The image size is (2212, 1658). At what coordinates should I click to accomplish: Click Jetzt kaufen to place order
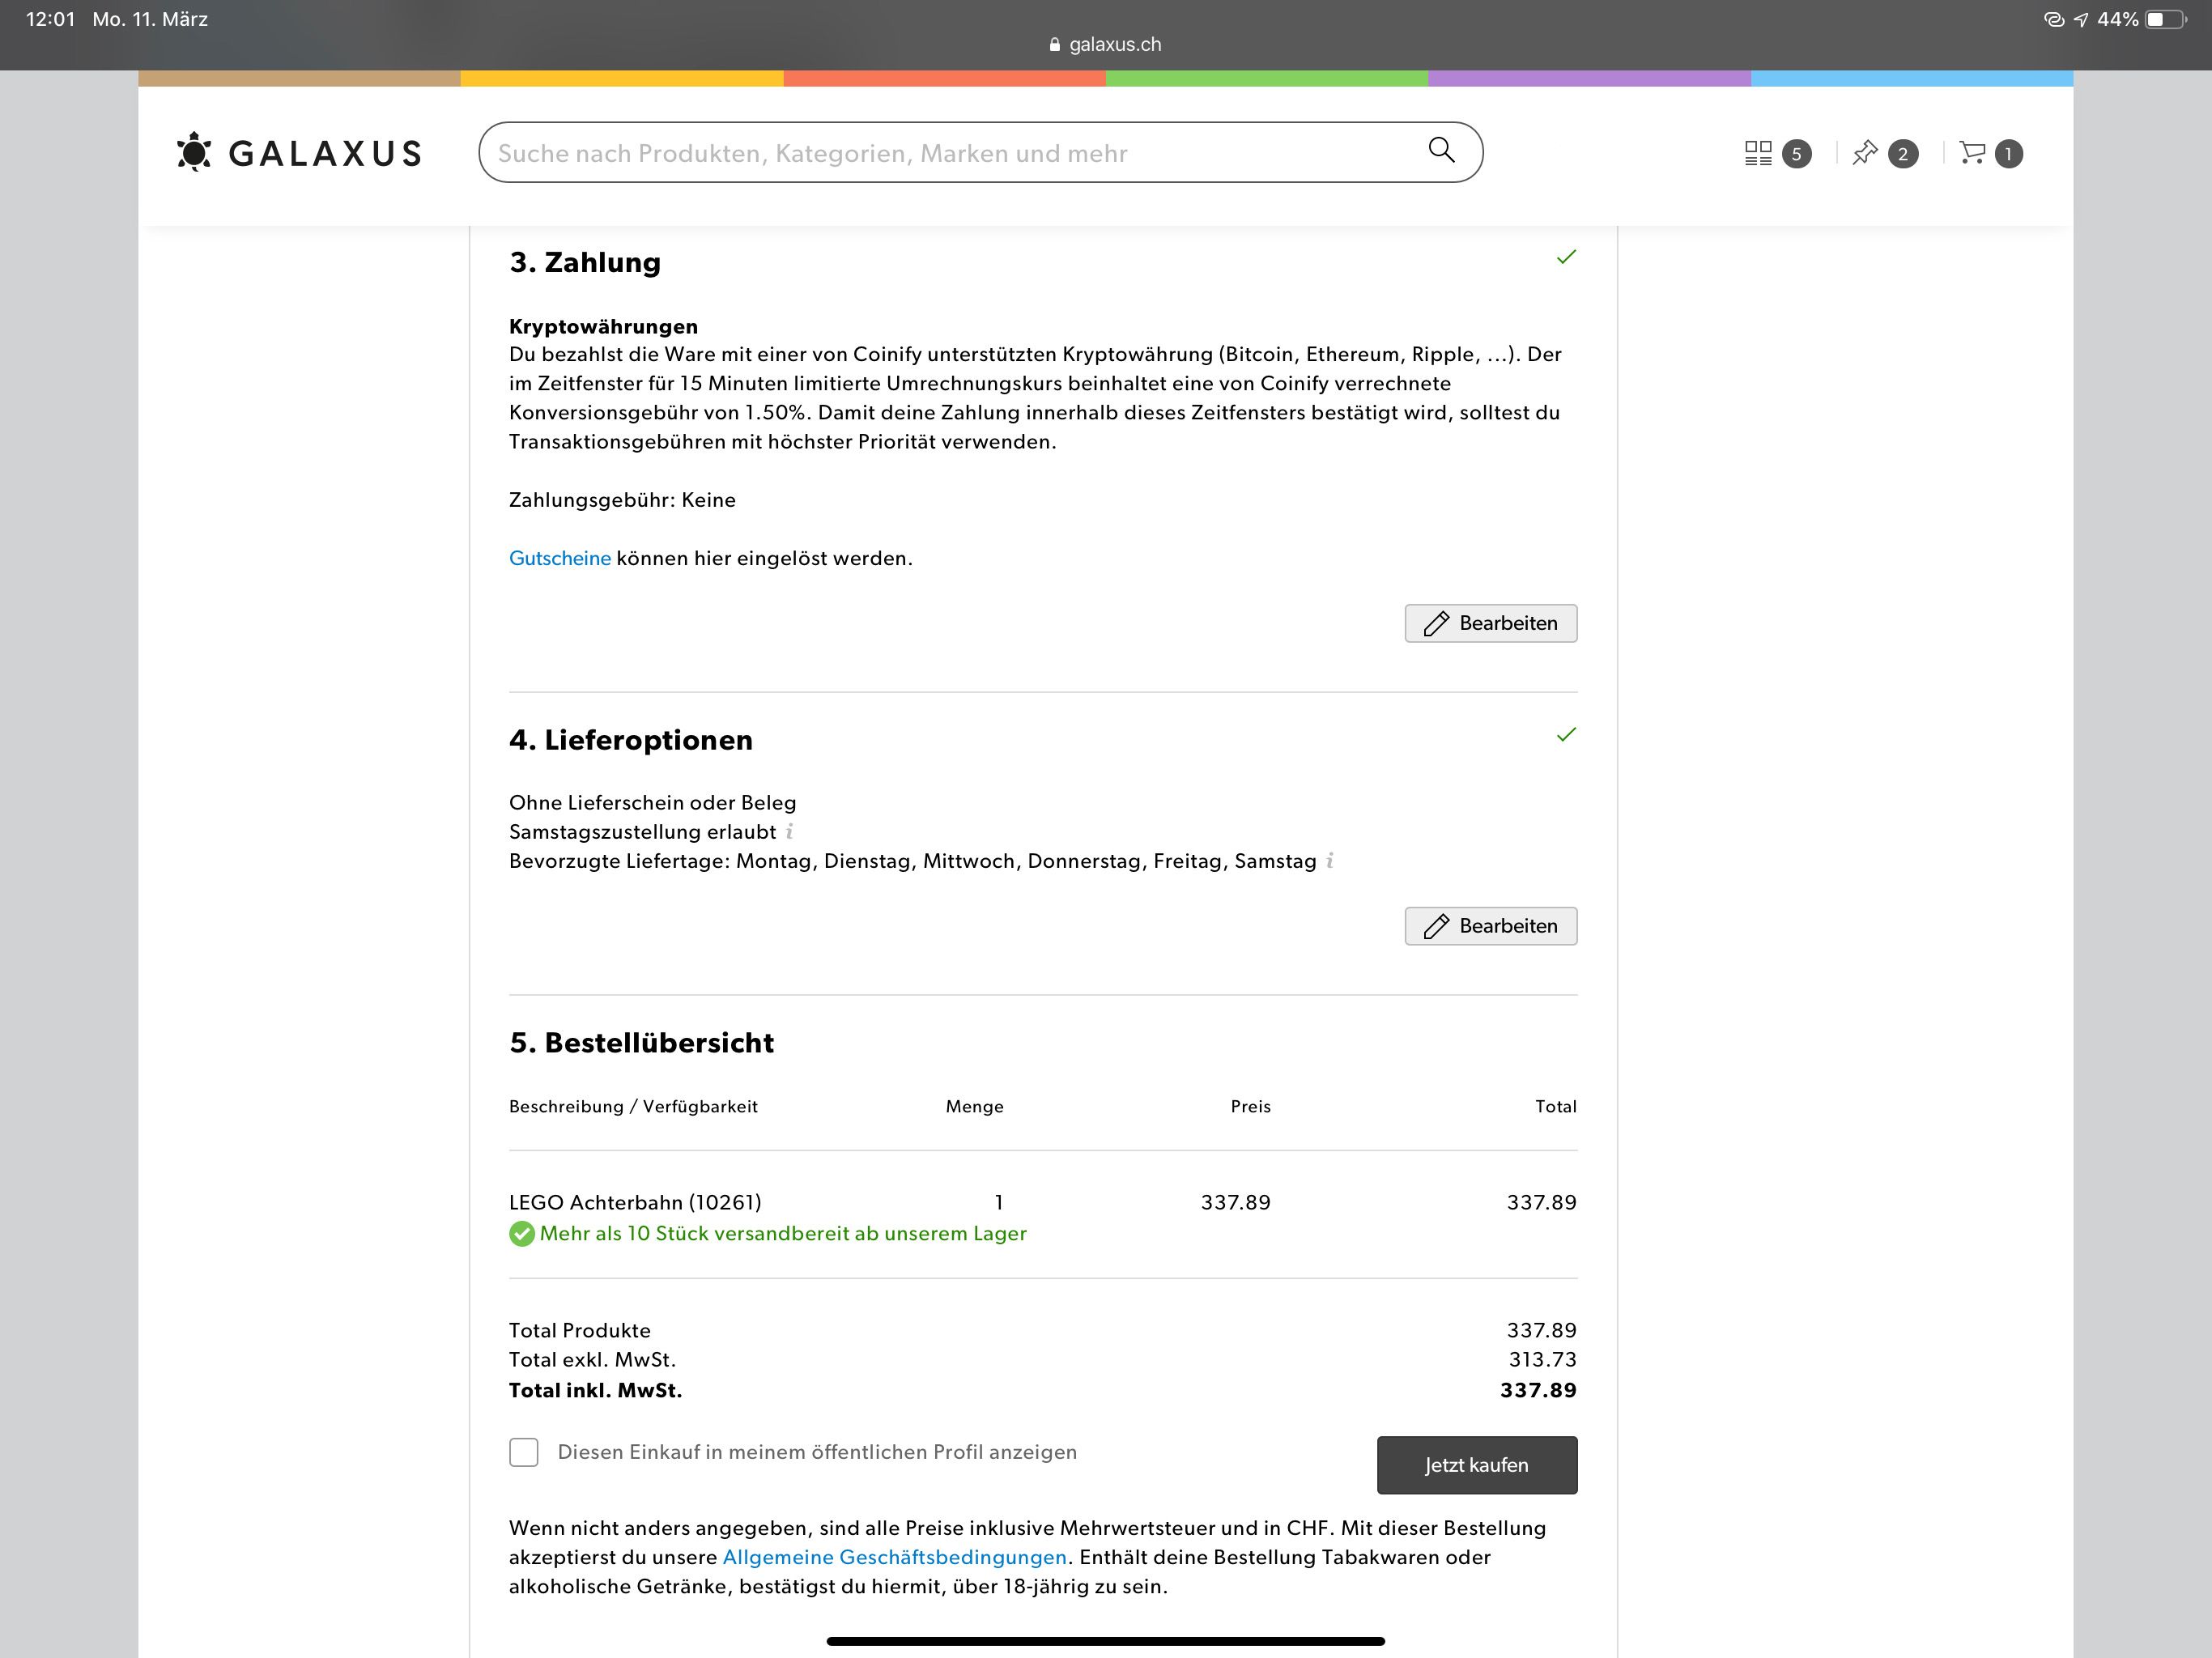pos(1477,1465)
